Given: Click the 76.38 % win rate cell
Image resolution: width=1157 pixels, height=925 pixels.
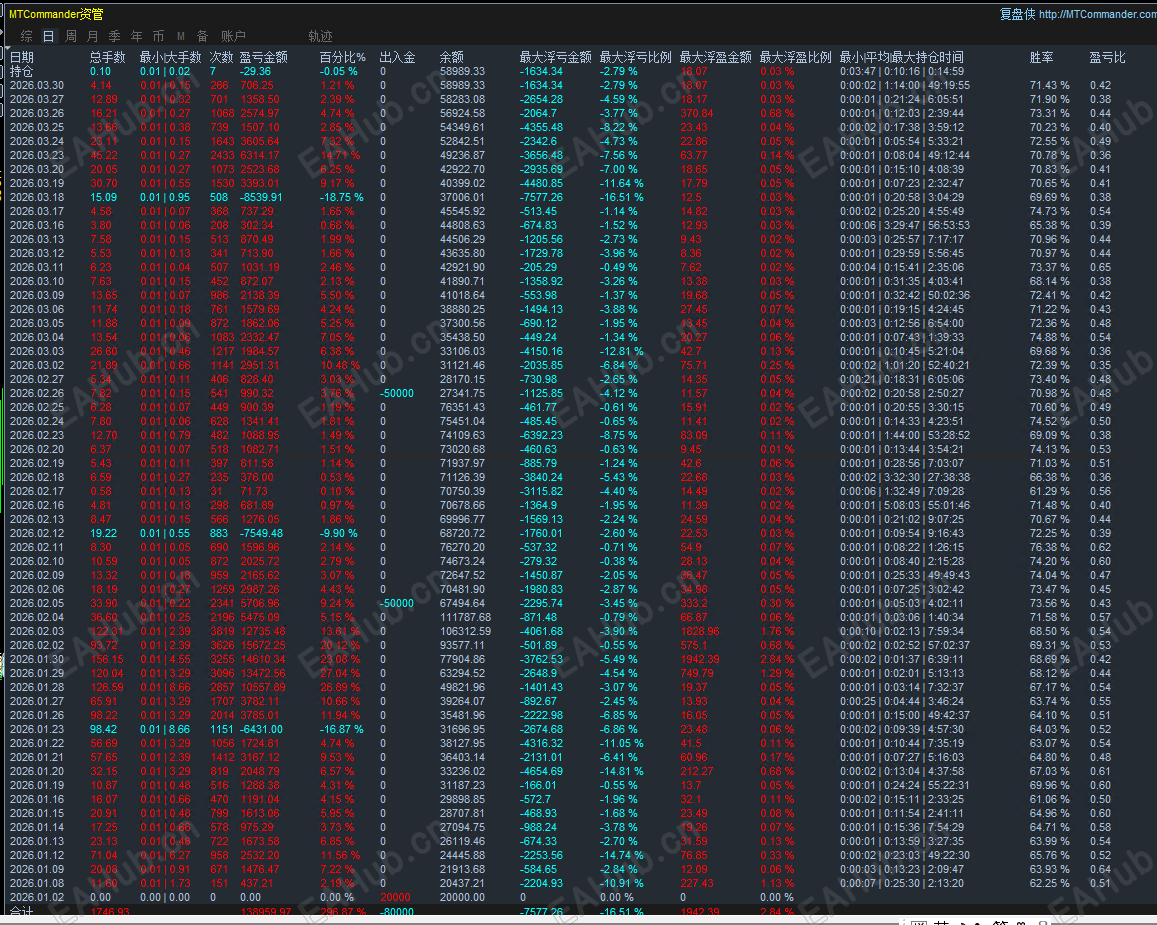Looking at the screenshot, I should pyautogui.click(x=1049, y=547).
